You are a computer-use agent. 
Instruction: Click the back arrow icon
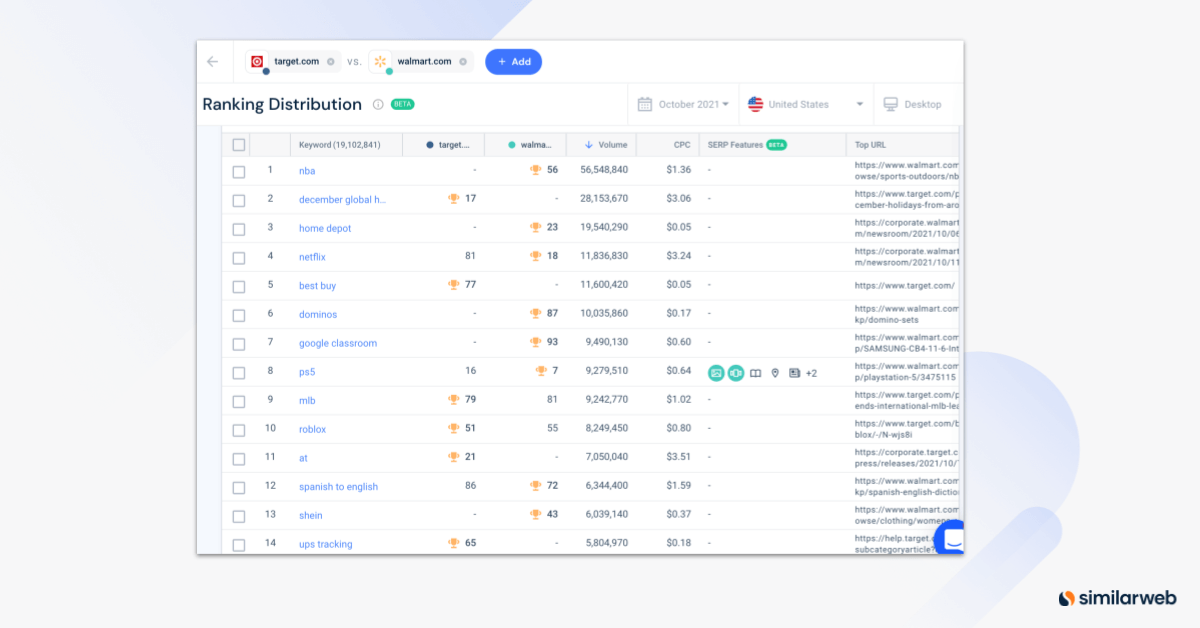click(x=212, y=62)
